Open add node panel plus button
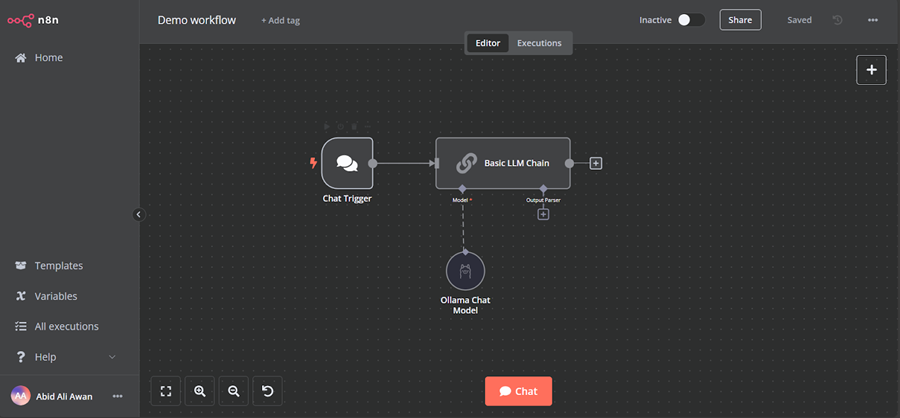This screenshot has width=900, height=418. click(x=871, y=70)
